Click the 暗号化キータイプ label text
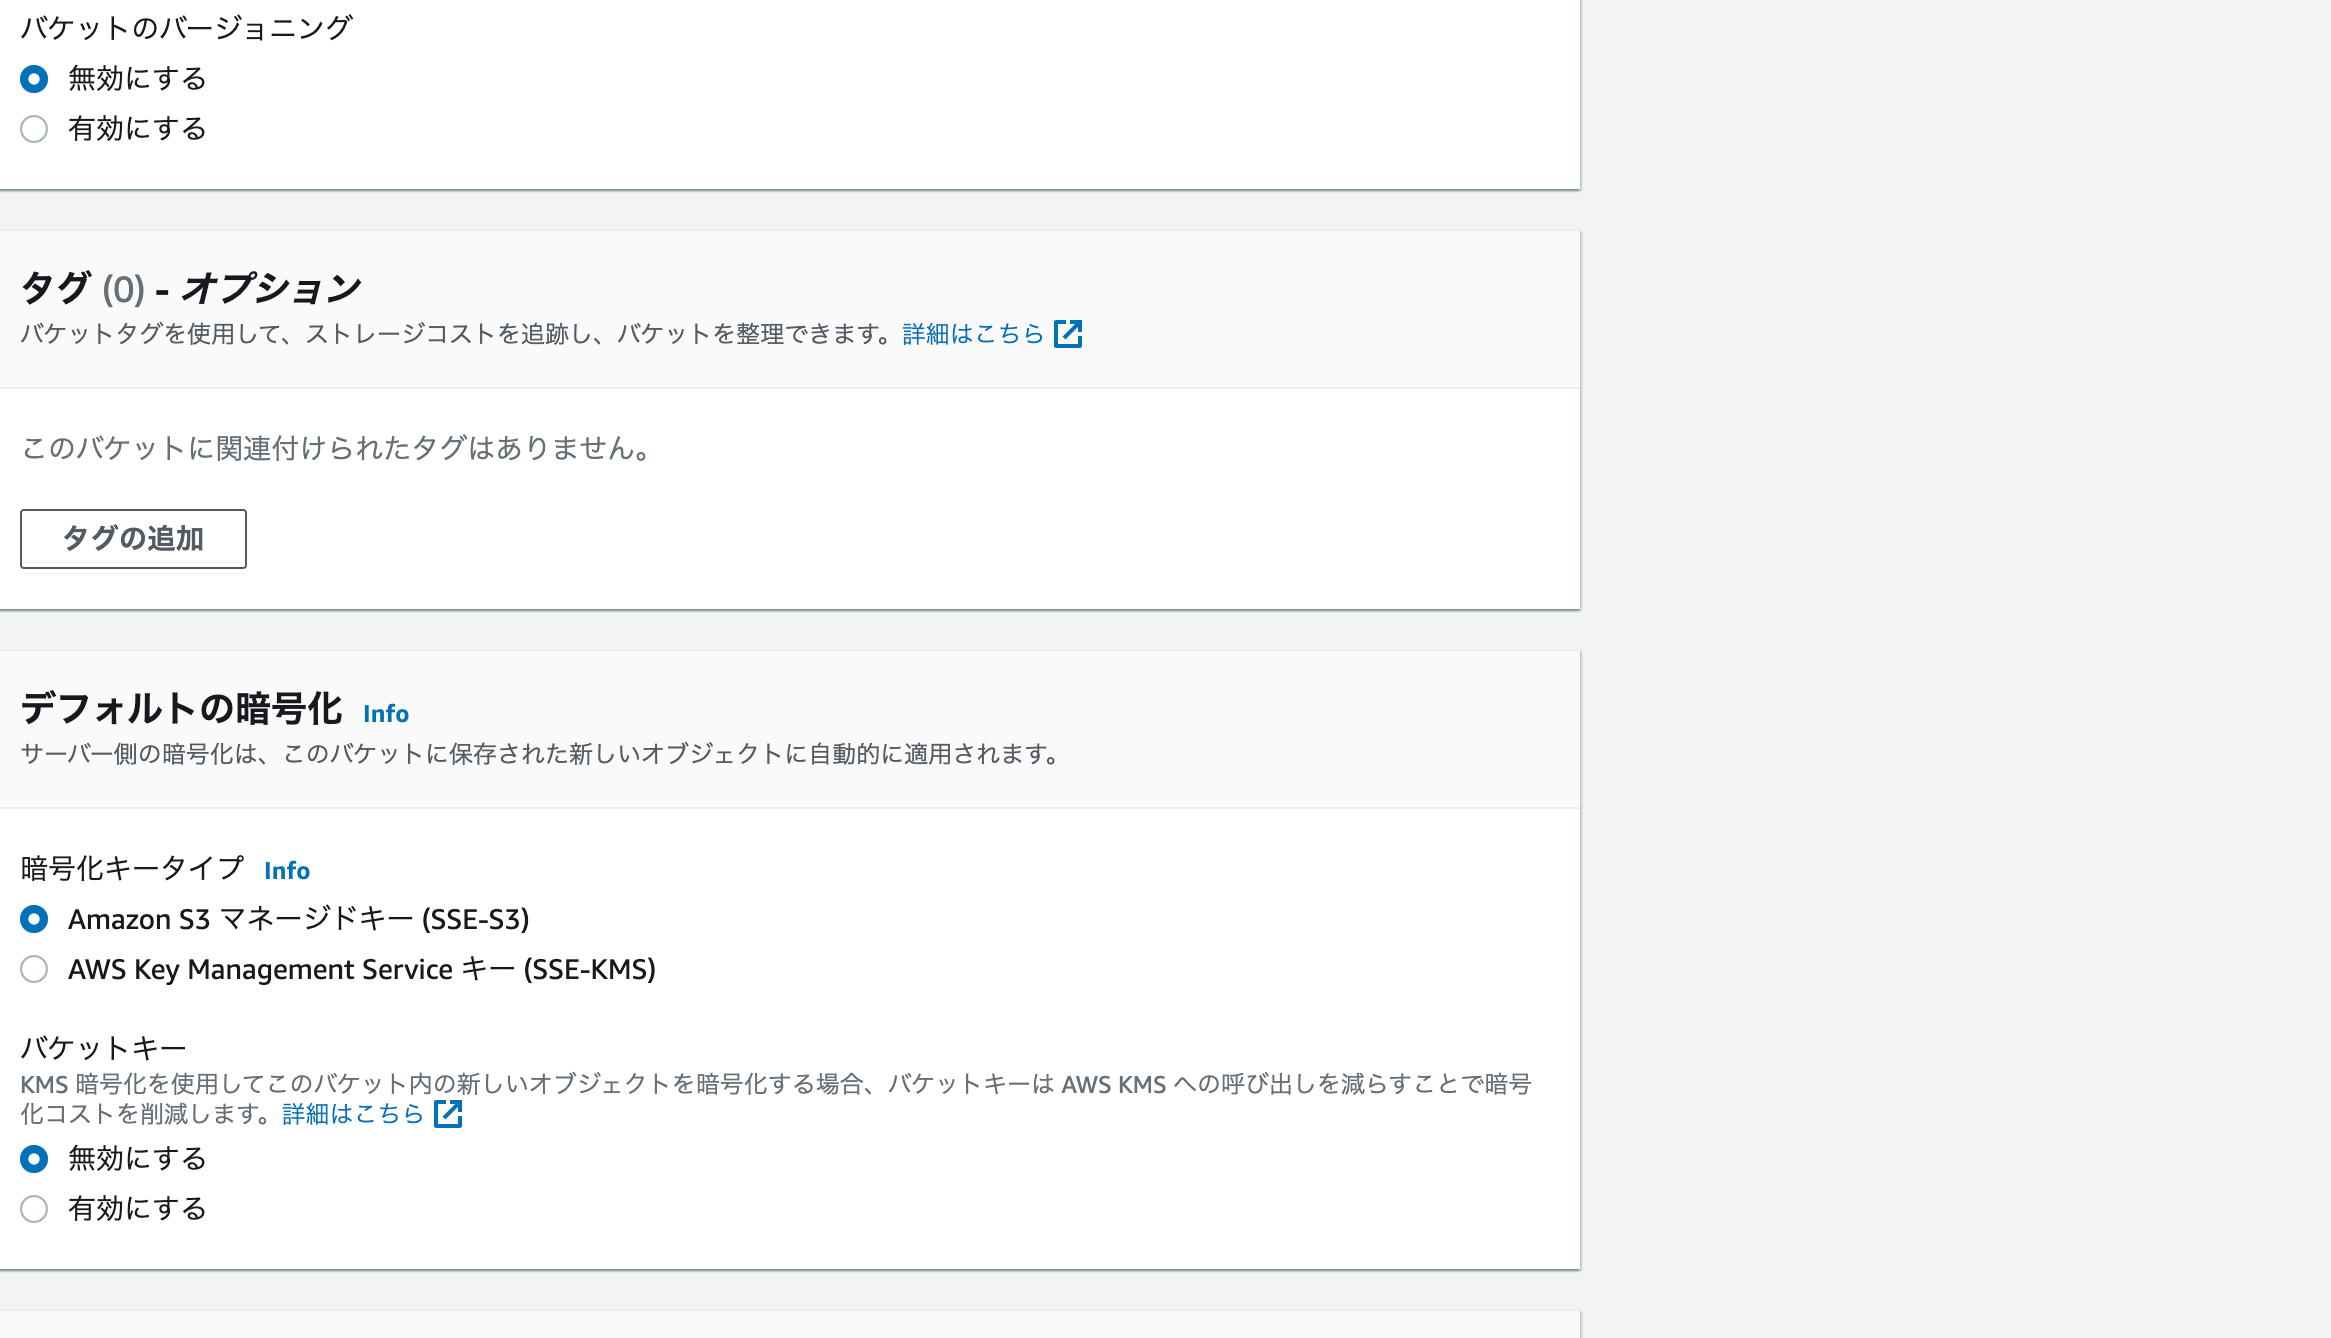 pos(130,869)
